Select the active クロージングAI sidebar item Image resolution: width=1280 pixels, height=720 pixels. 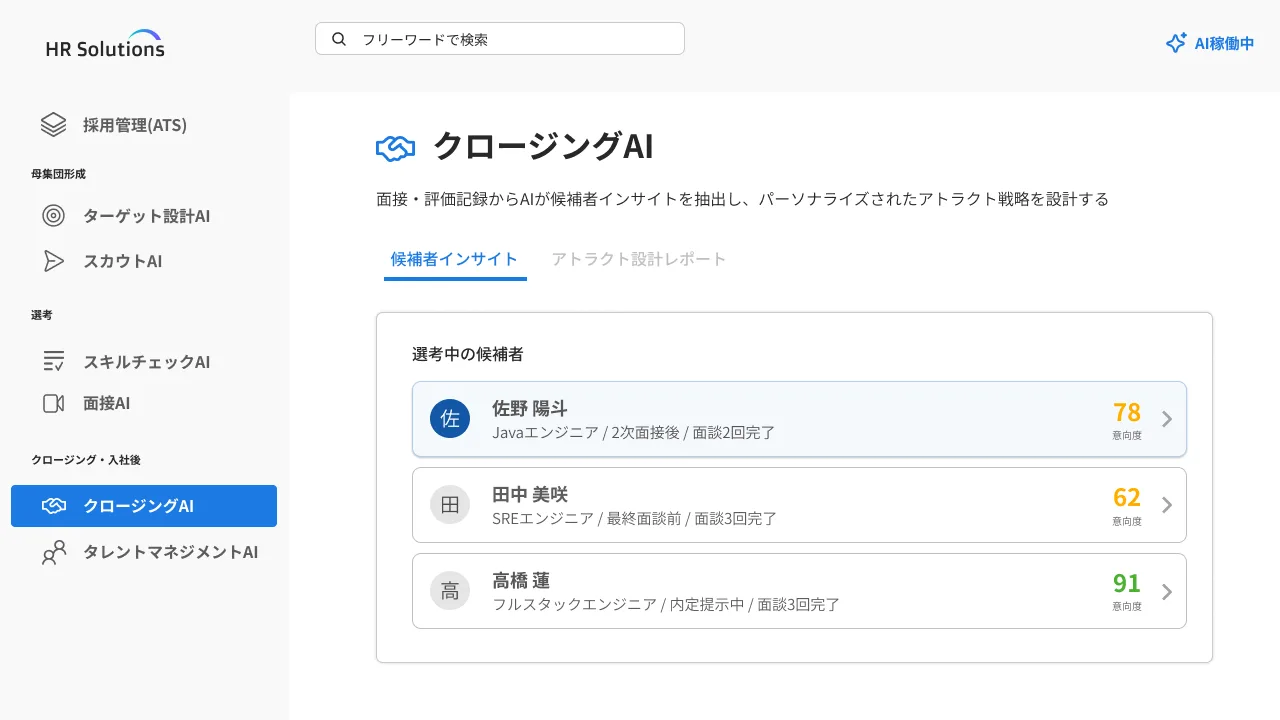click(x=144, y=506)
